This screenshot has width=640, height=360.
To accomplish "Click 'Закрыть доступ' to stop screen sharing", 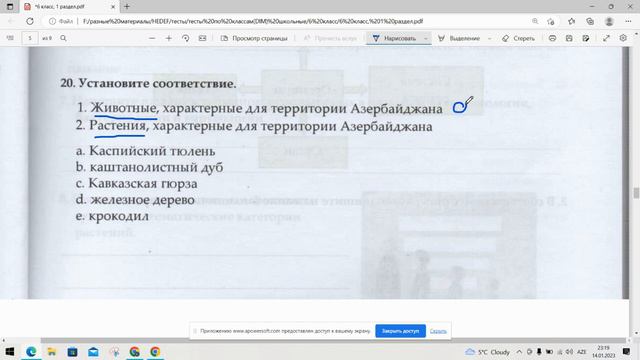I will (x=400, y=331).
